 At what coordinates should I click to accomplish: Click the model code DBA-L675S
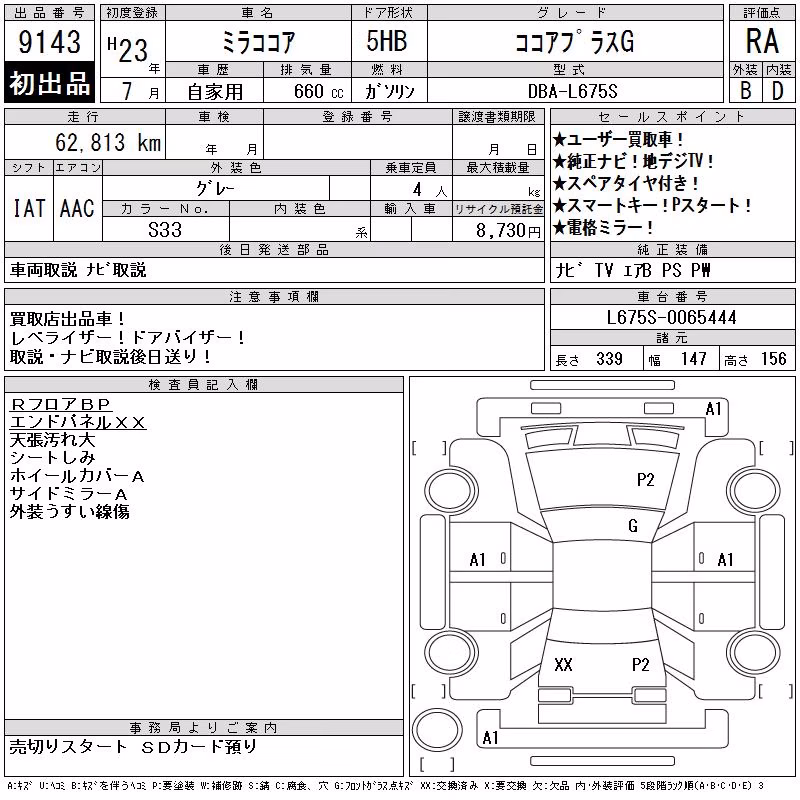(572, 91)
